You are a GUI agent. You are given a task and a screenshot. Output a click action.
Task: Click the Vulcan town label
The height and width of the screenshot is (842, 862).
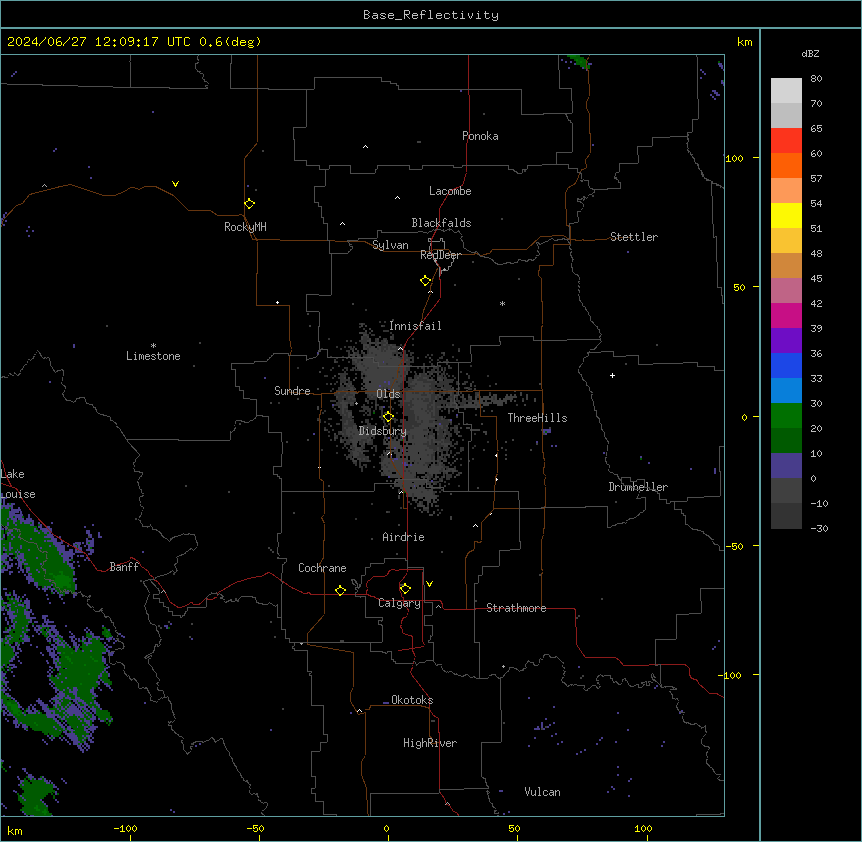coord(542,792)
